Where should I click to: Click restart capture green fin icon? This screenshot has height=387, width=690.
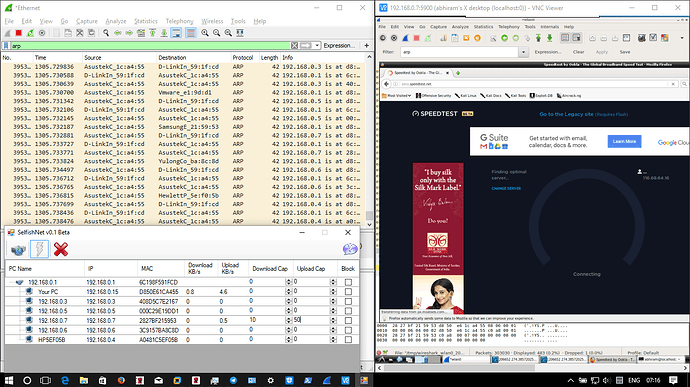[30, 33]
